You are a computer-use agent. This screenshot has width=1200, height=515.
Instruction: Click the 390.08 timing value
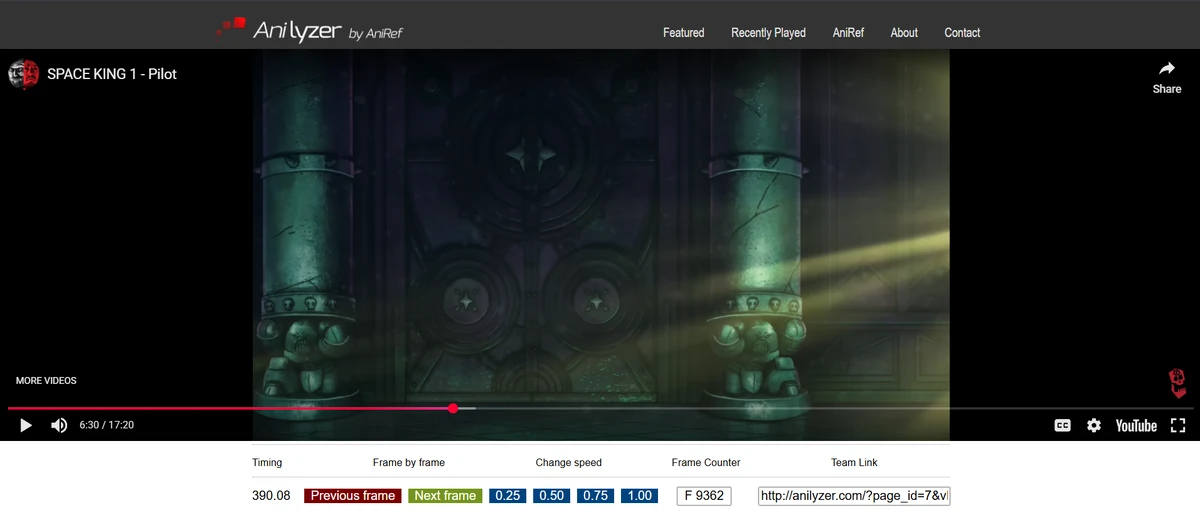pyautogui.click(x=271, y=496)
